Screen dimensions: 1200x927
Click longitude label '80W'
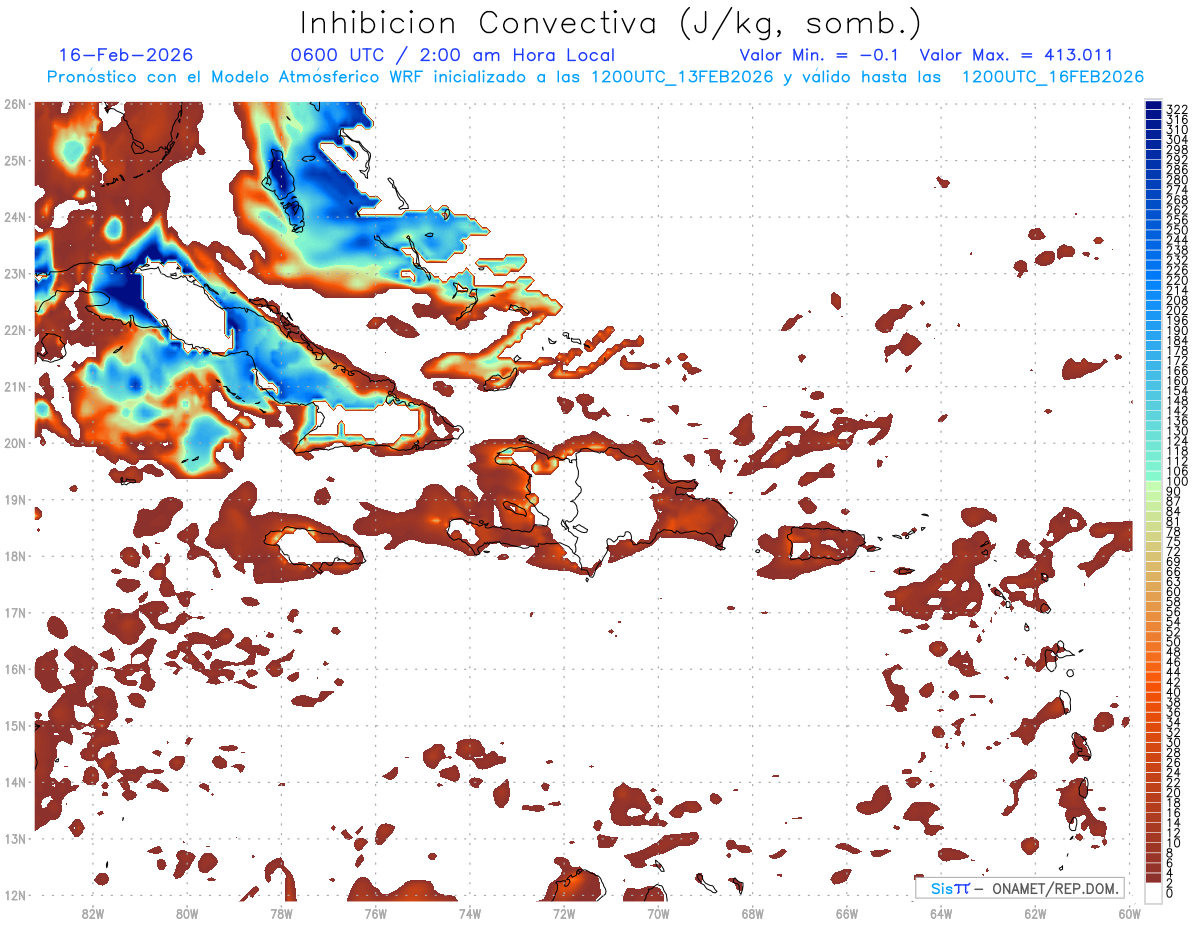(187, 913)
